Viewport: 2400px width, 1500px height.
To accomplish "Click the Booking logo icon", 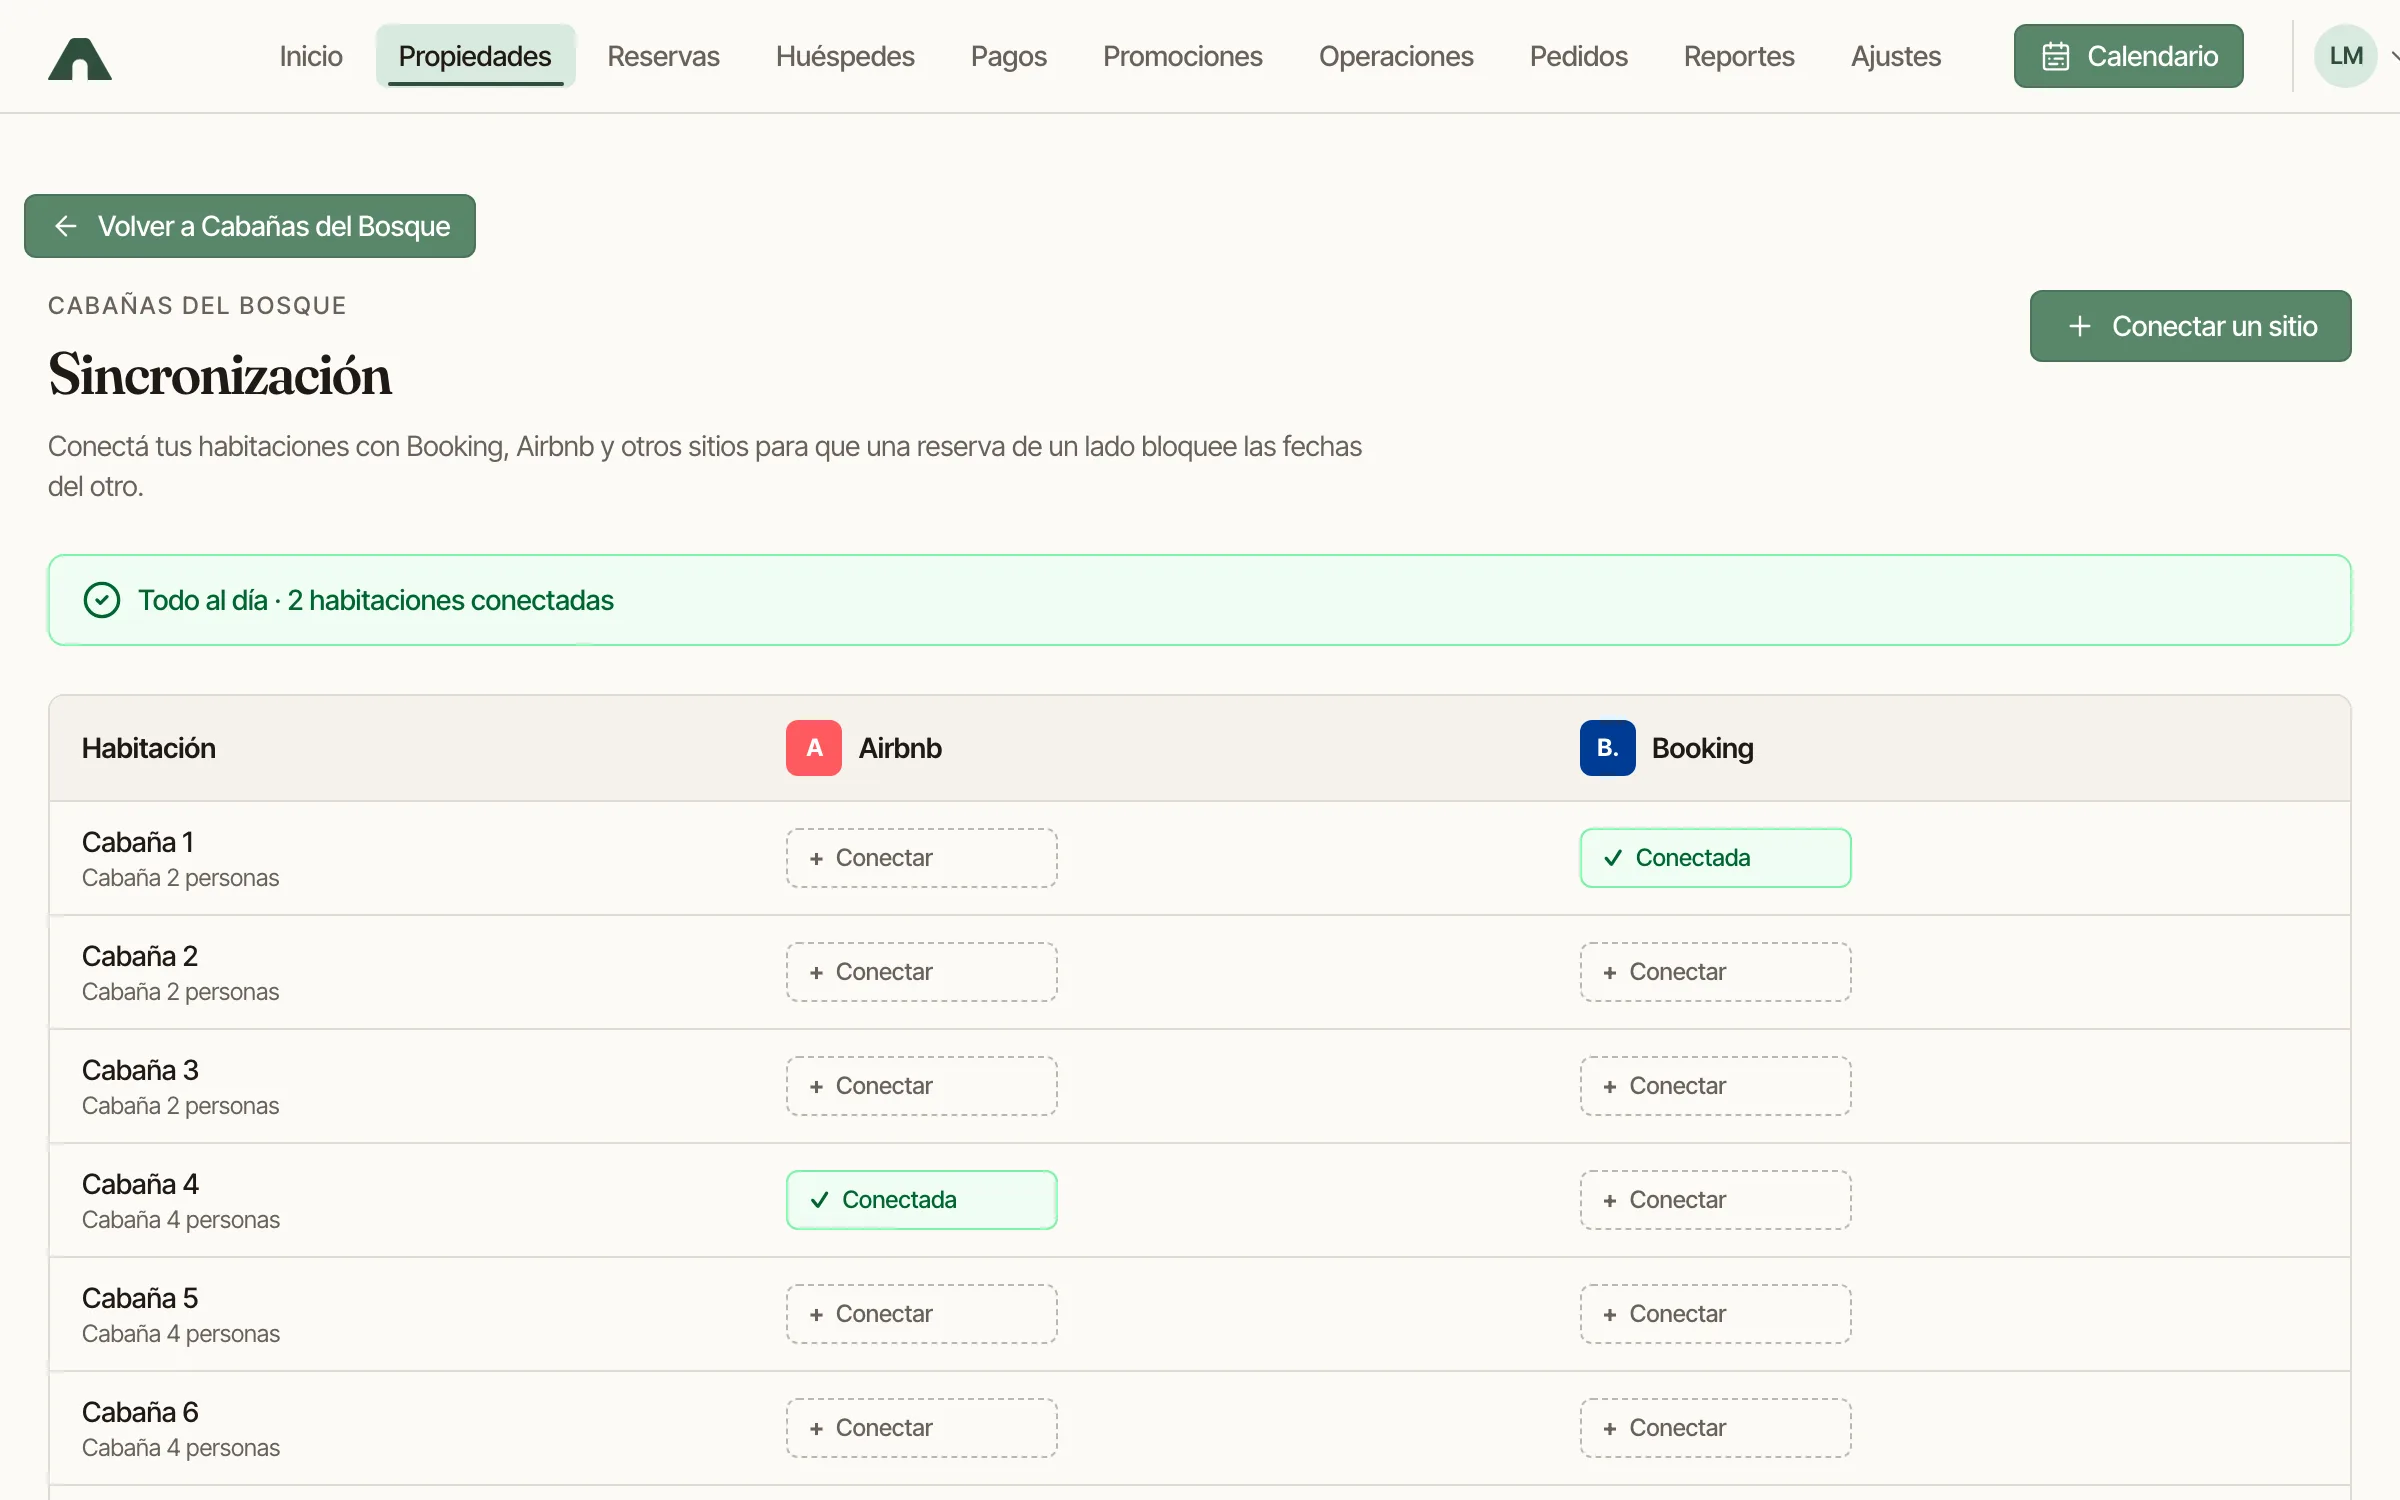I will tap(1607, 748).
